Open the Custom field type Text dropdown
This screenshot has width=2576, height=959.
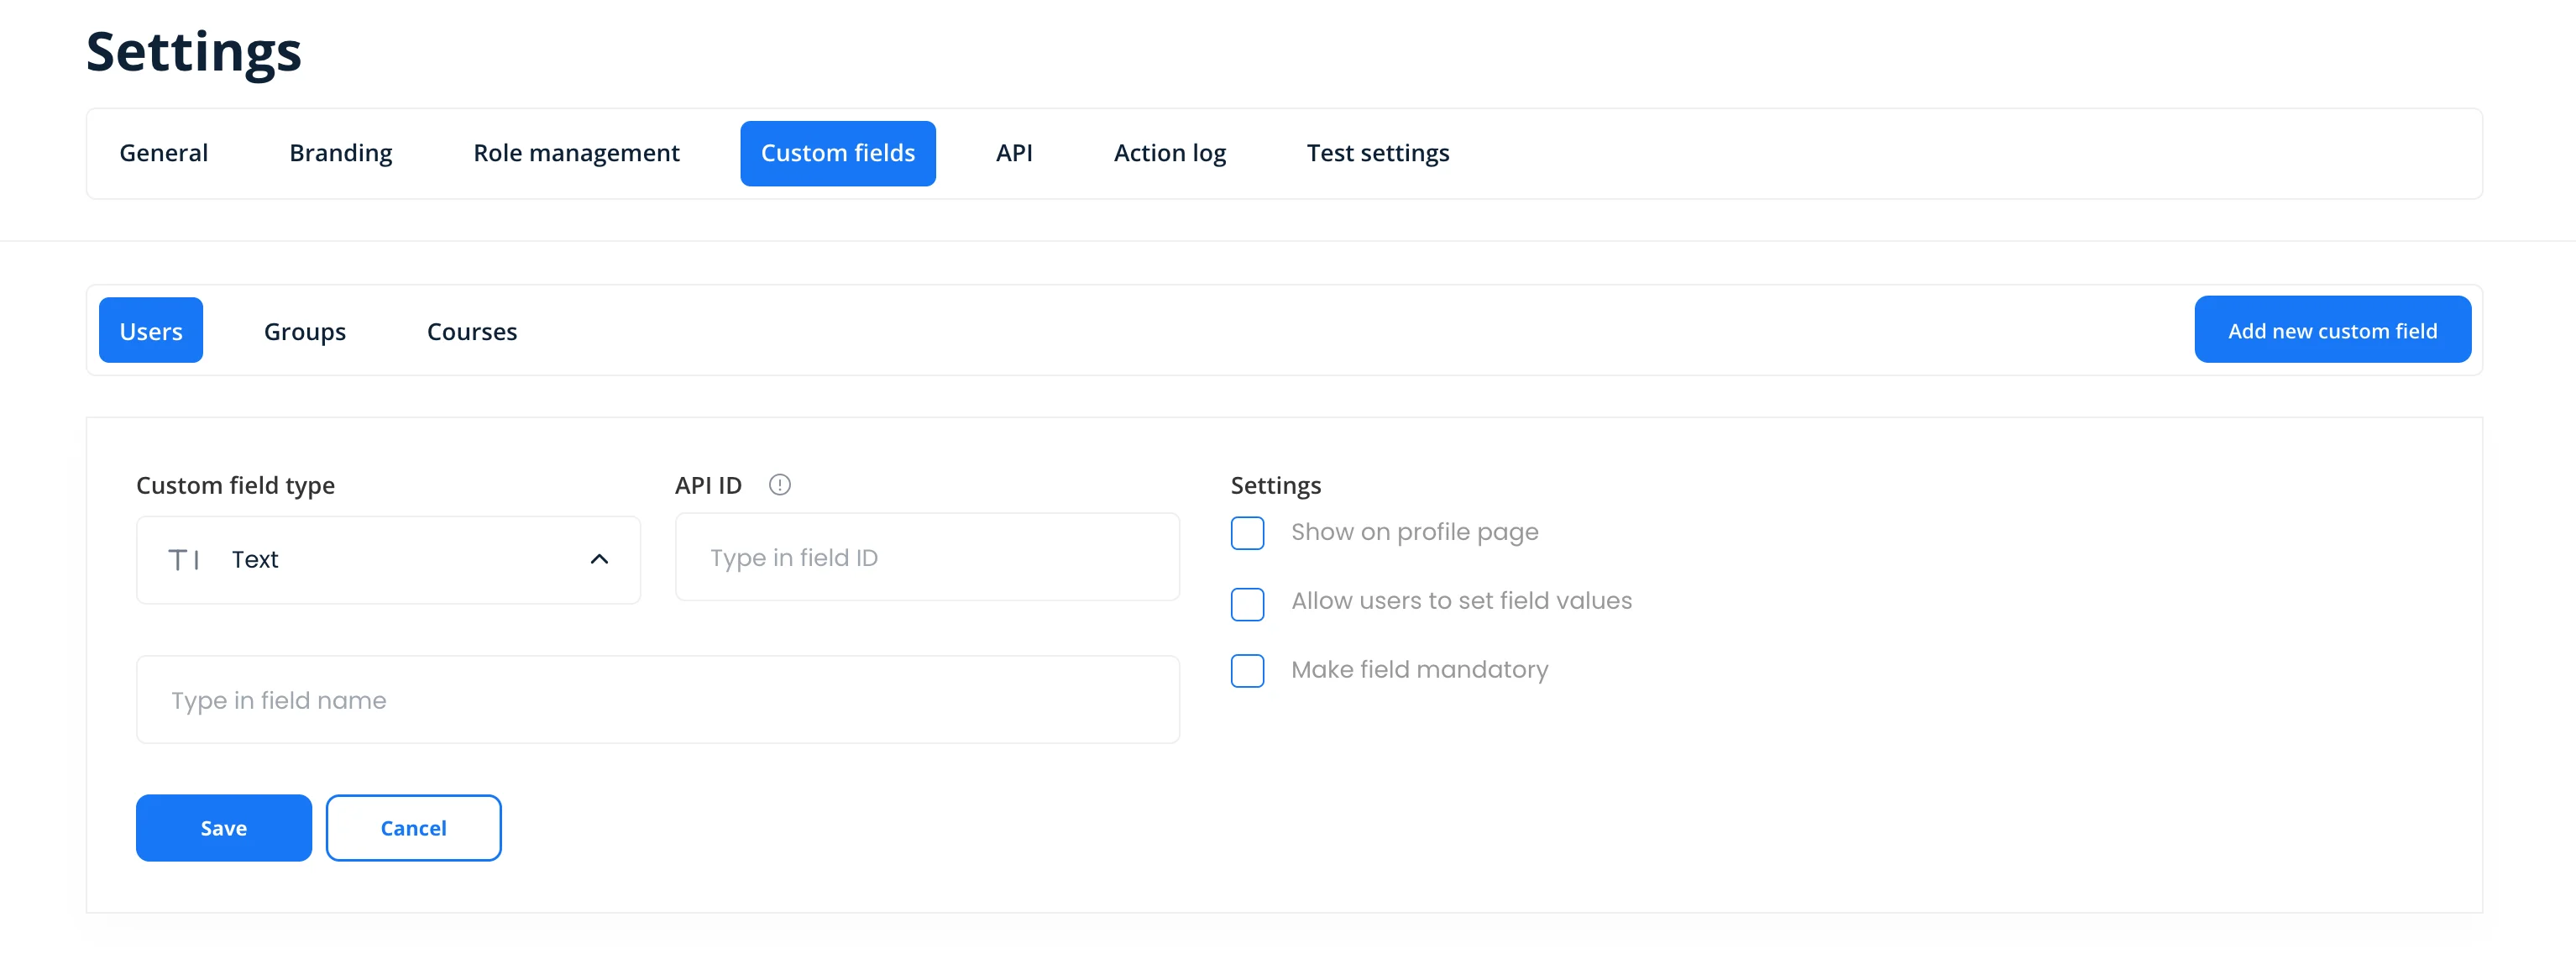click(388, 560)
